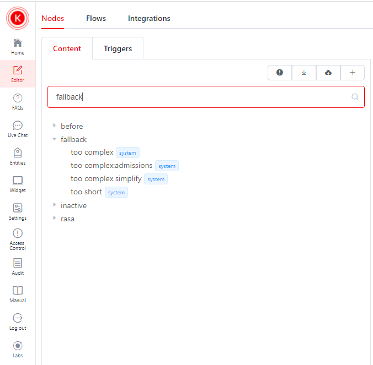Select the 'rasa' folder label
Screen dimensions: 373x365
point(67,219)
